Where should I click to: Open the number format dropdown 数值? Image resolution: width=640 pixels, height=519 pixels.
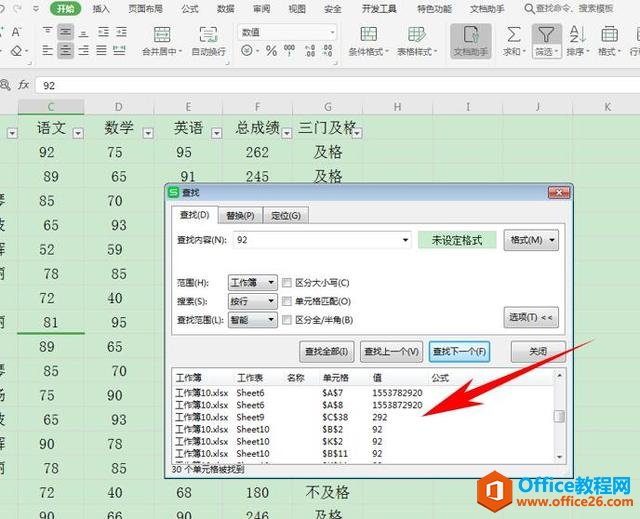tap(287, 32)
